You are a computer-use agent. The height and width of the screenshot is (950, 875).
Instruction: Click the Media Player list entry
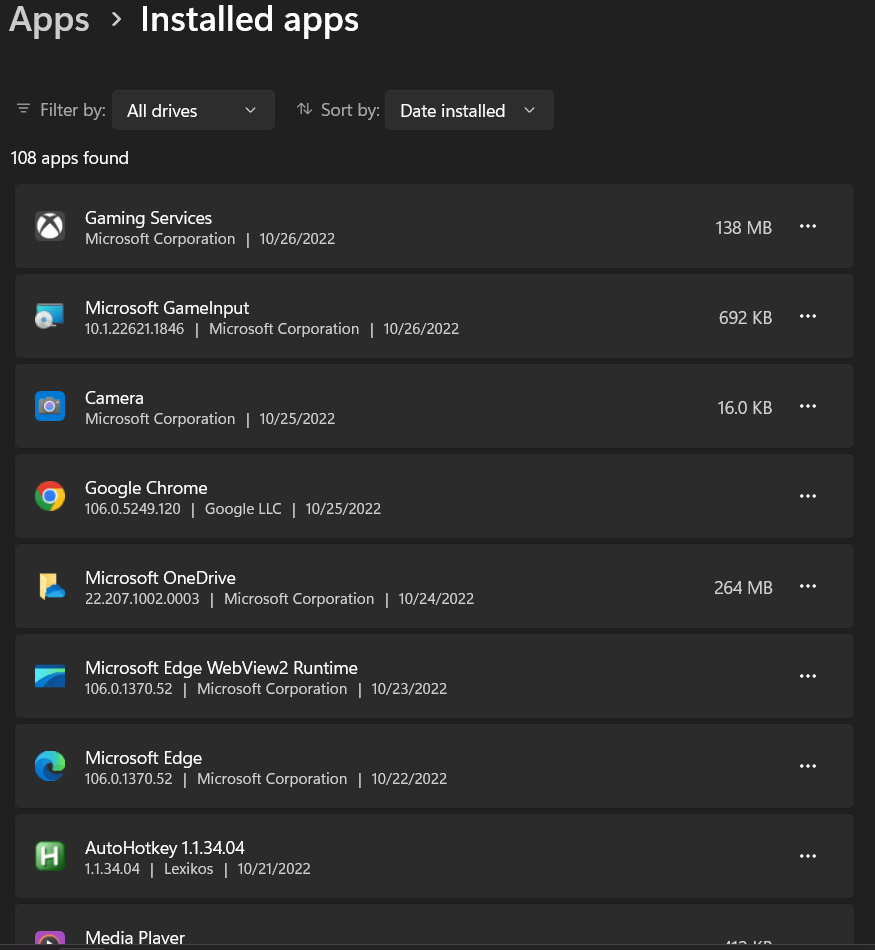point(434,925)
